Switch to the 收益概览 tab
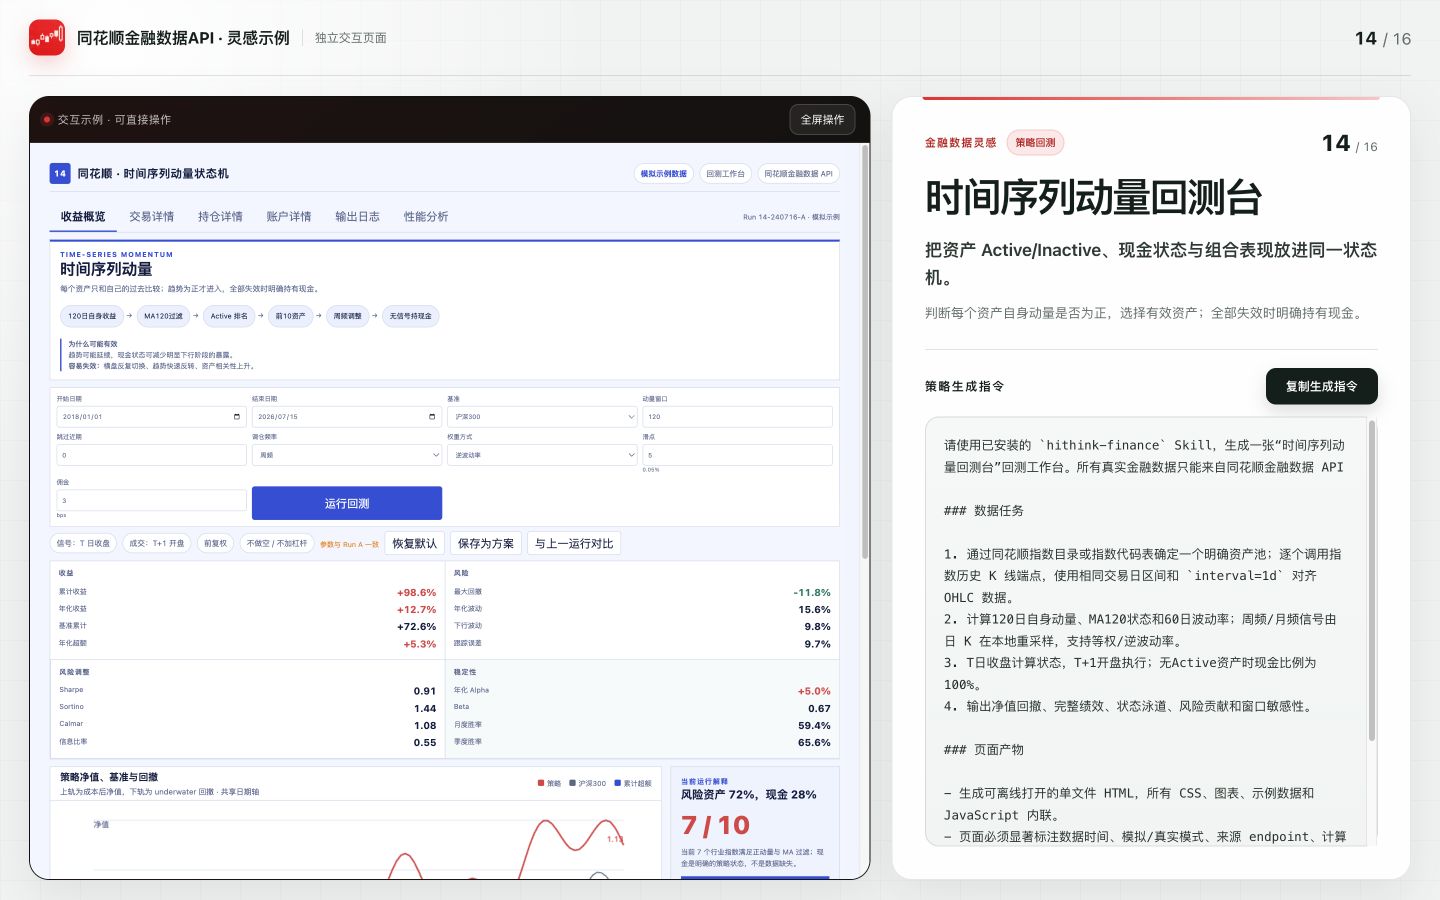The width and height of the screenshot is (1440, 900). (x=83, y=216)
